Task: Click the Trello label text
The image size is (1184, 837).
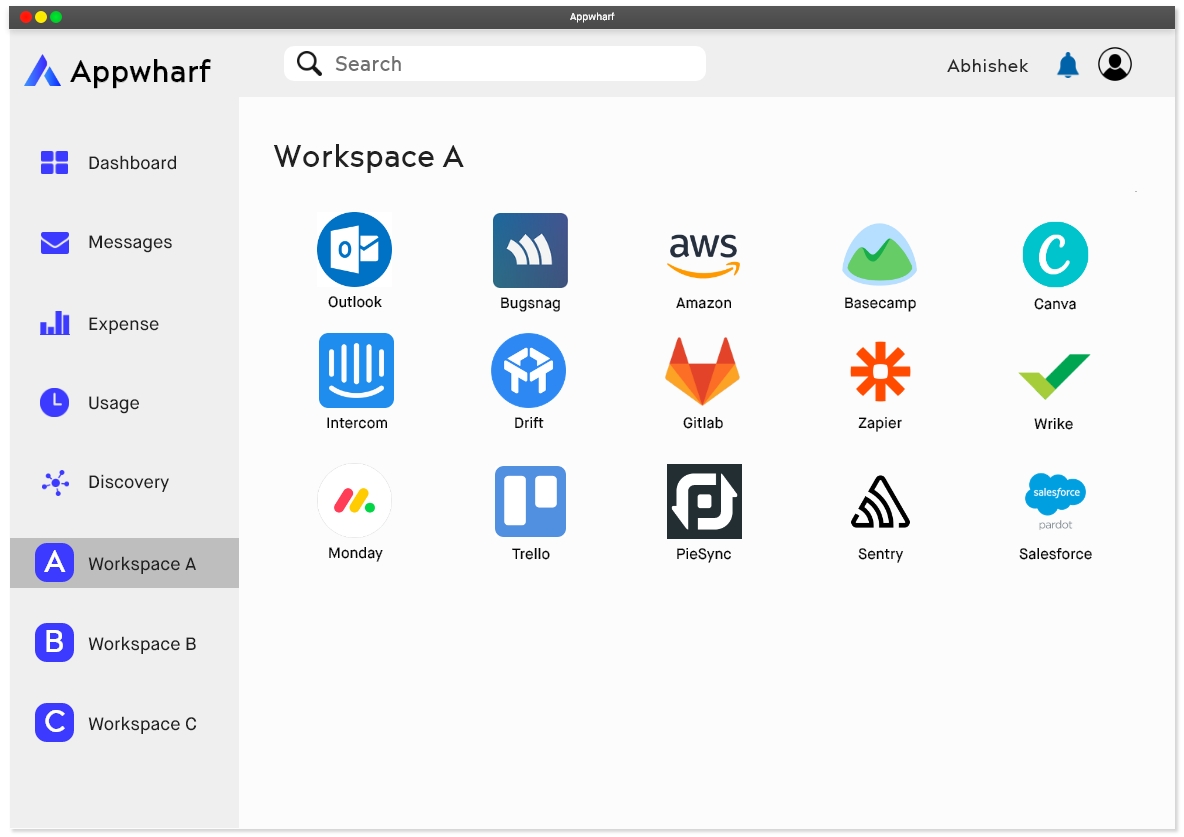Action: (x=531, y=554)
